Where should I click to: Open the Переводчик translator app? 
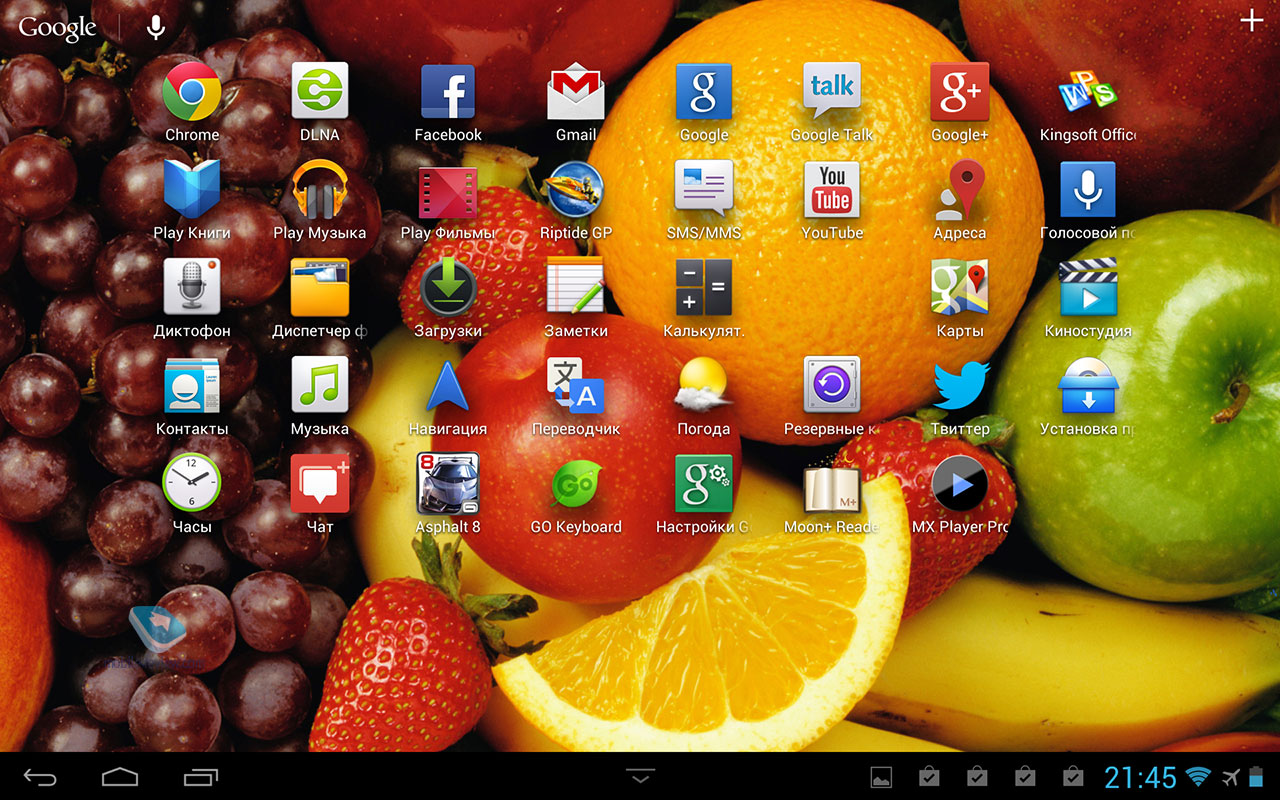tap(576, 386)
